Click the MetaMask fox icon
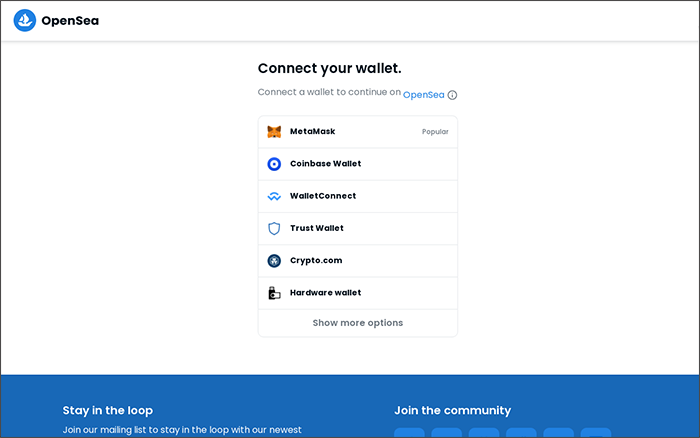Screen dimensions: 700x438 [274, 132]
